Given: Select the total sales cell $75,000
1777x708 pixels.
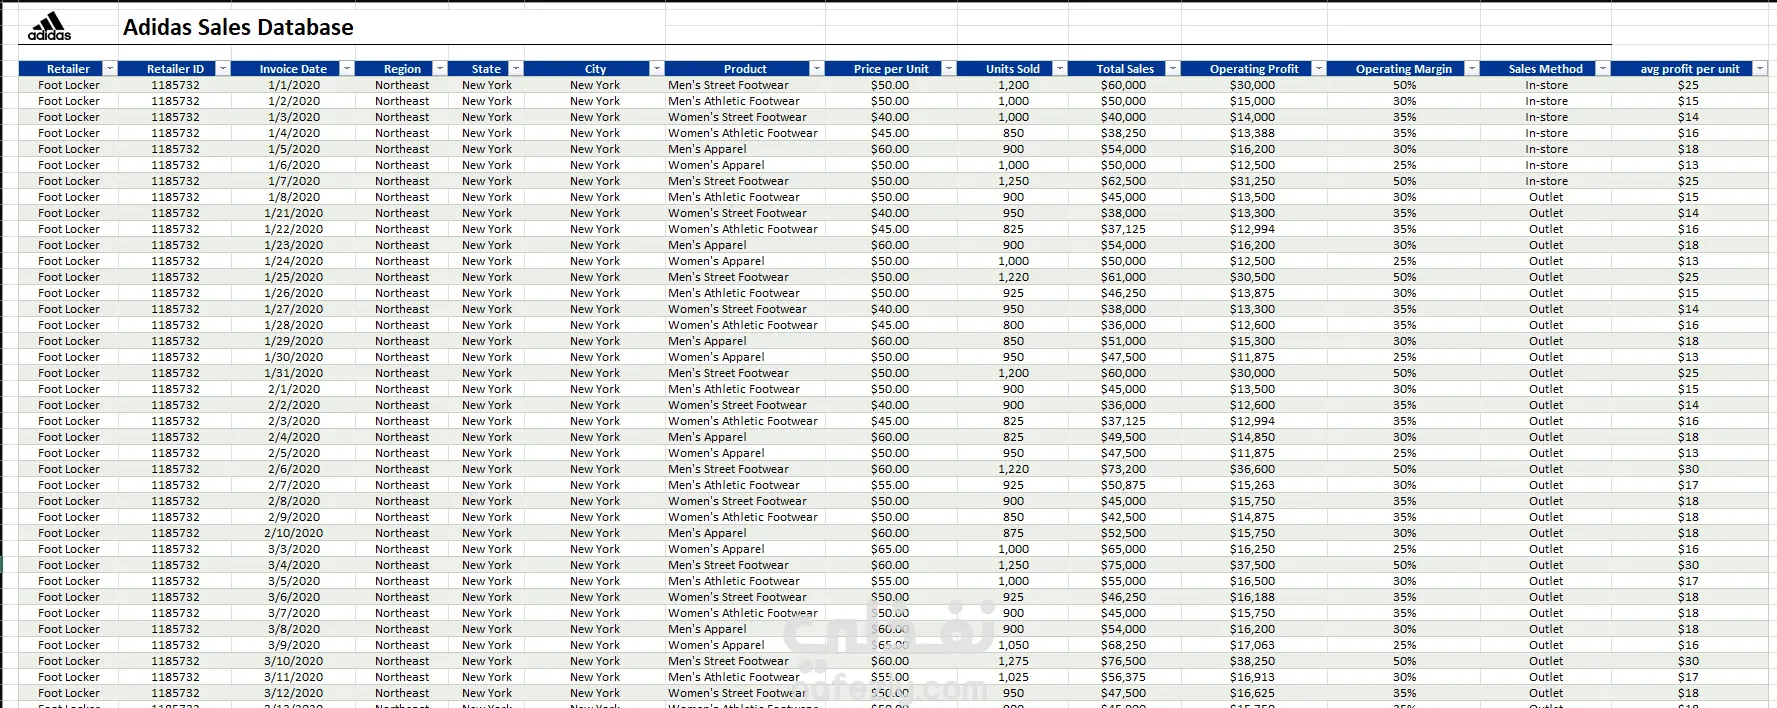Looking at the screenshot, I should 1124,565.
